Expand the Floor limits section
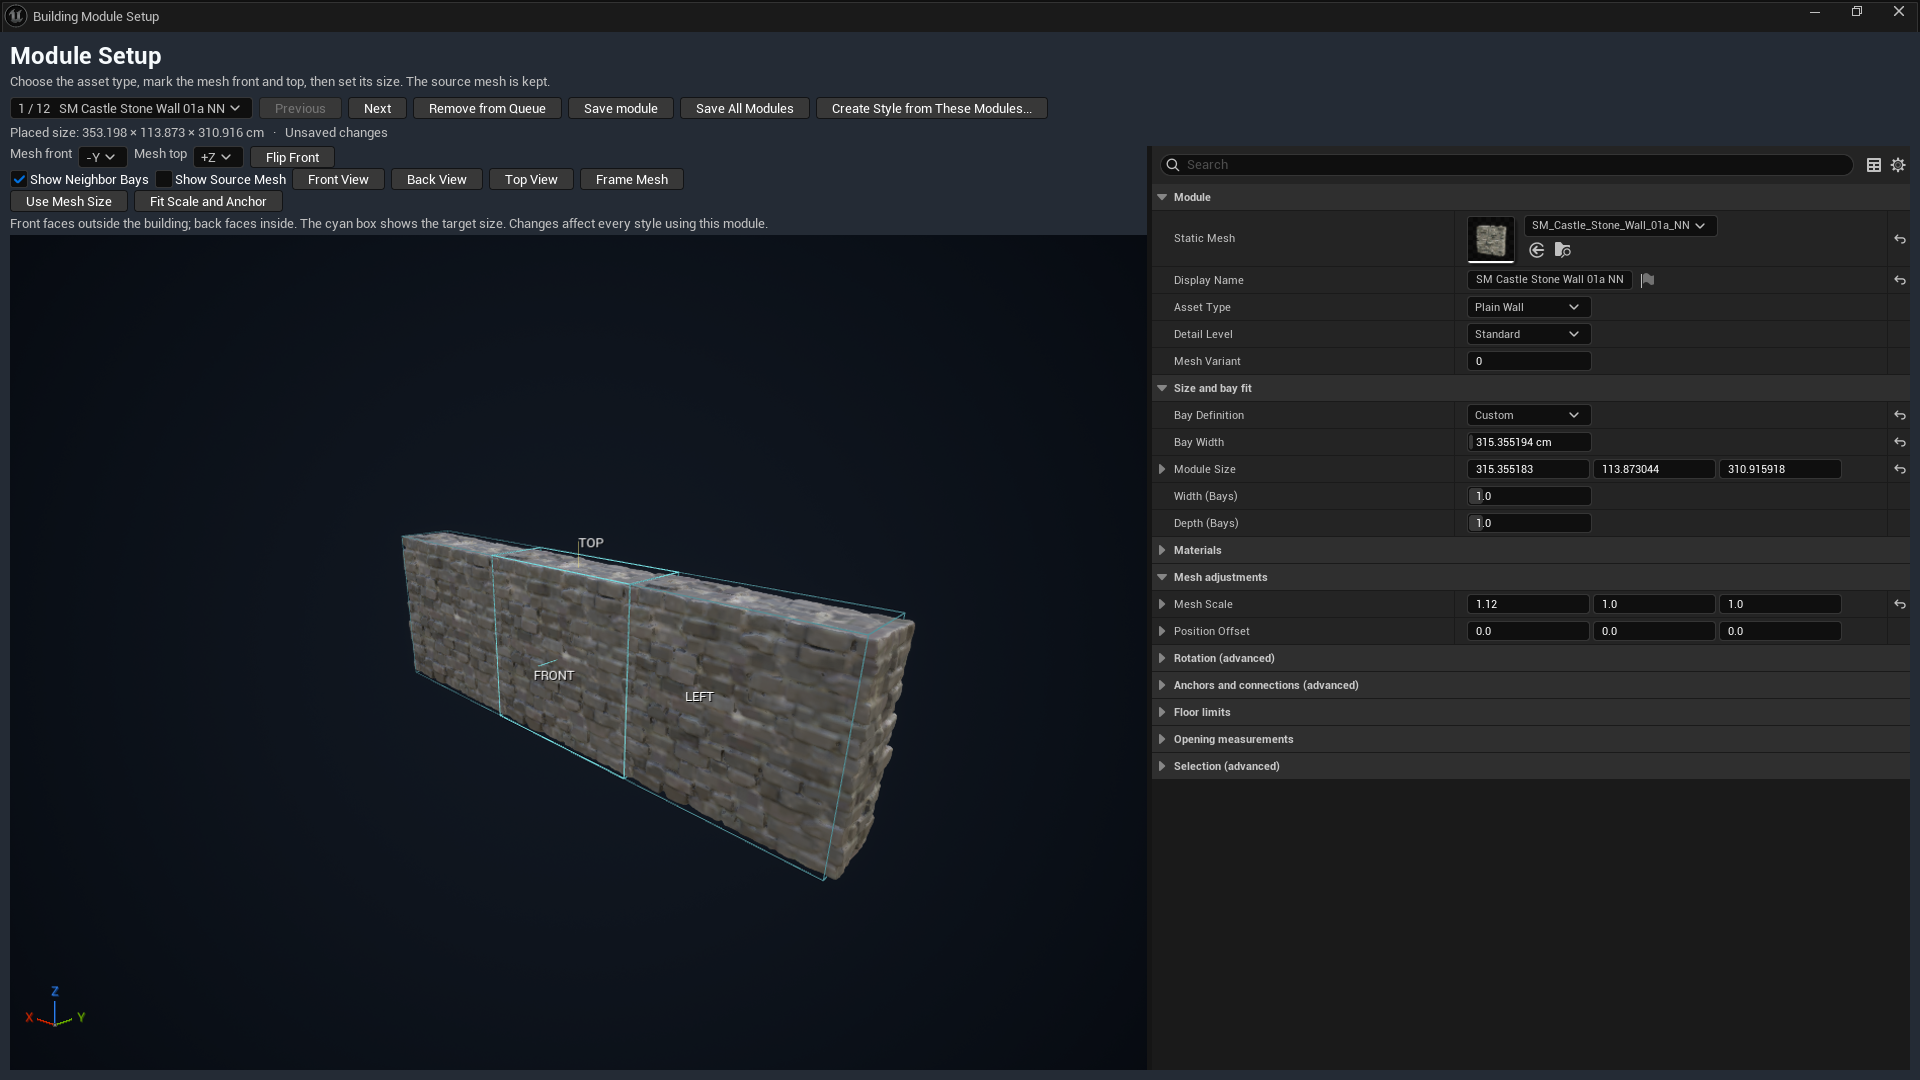This screenshot has width=1920, height=1080. point(1162,712)
